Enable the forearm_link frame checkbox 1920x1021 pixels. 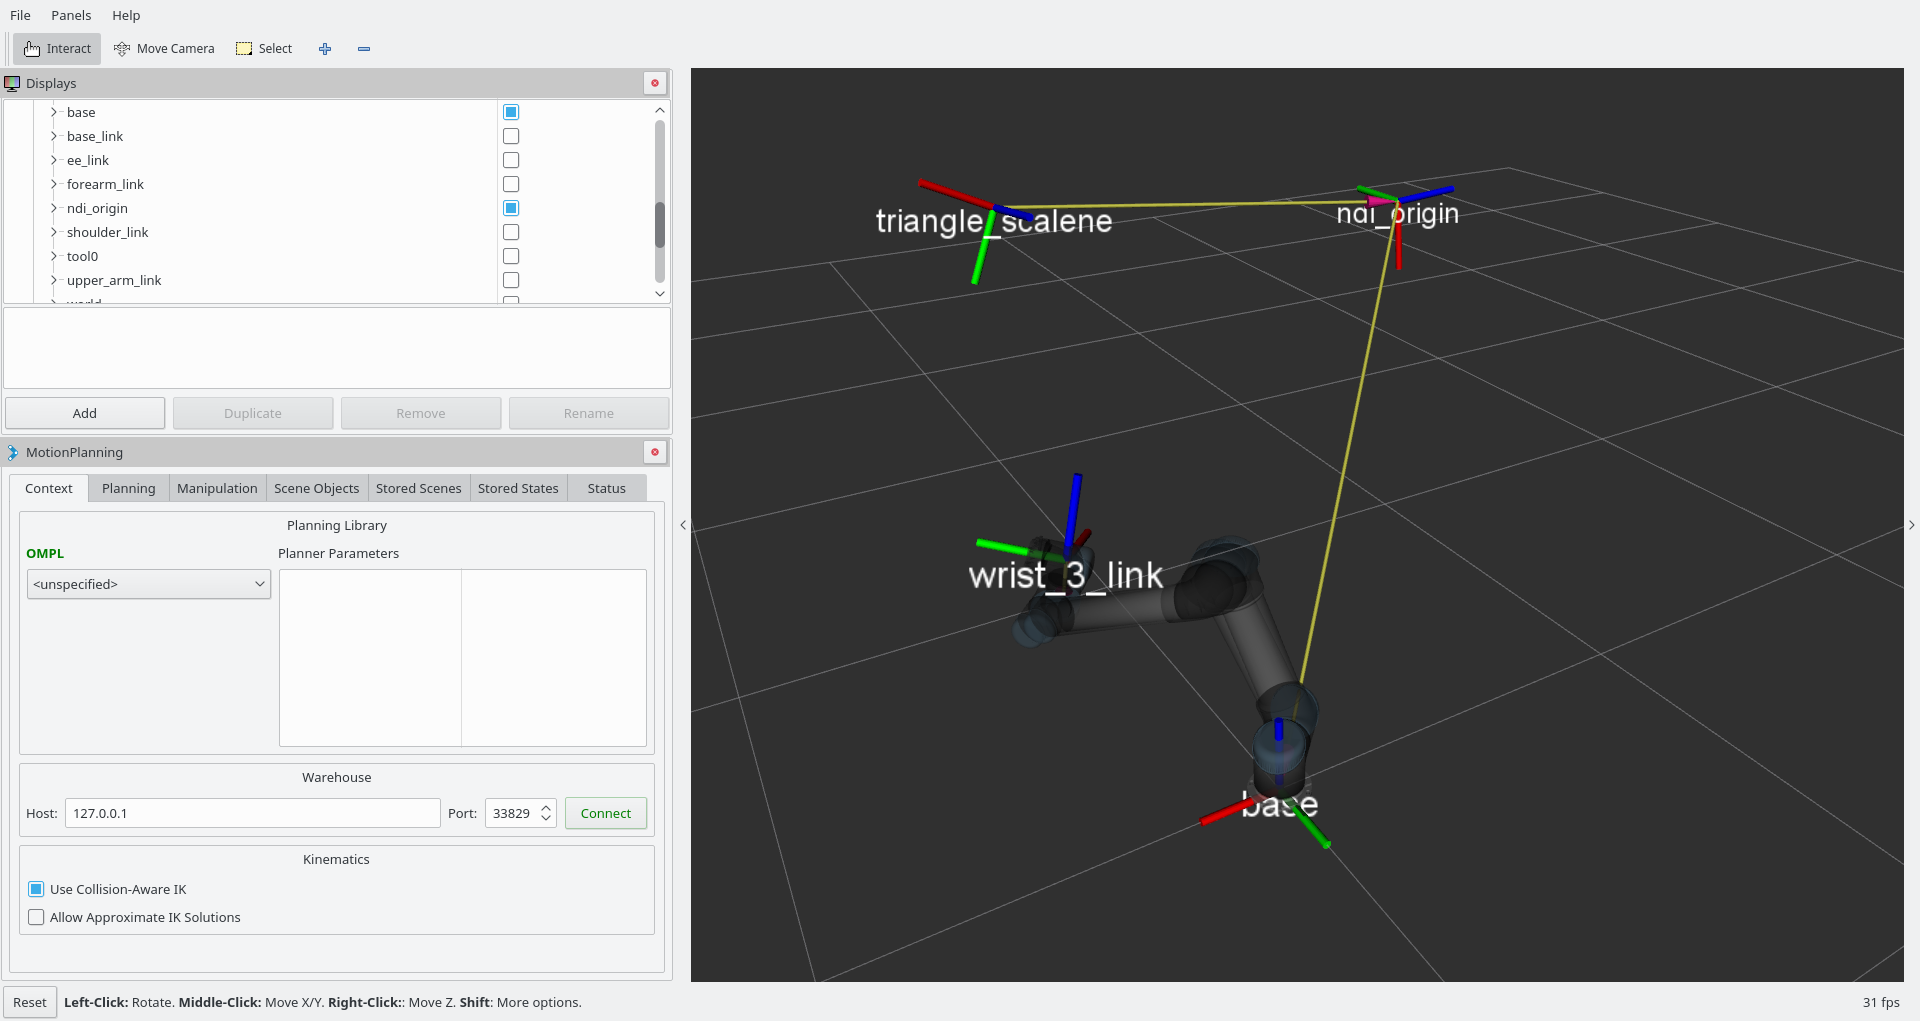click(511, 184)
